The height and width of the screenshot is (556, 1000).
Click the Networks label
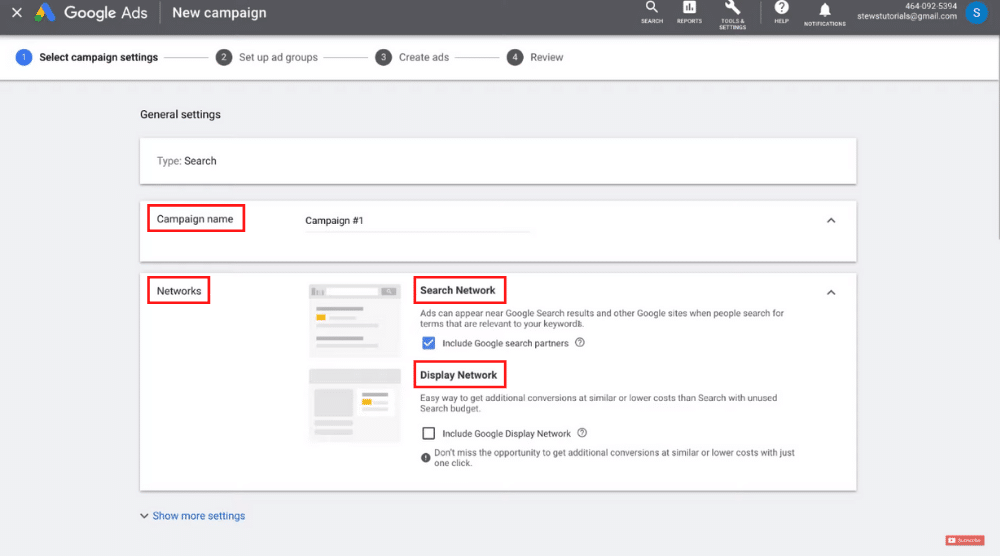click(x=179, y=291)
